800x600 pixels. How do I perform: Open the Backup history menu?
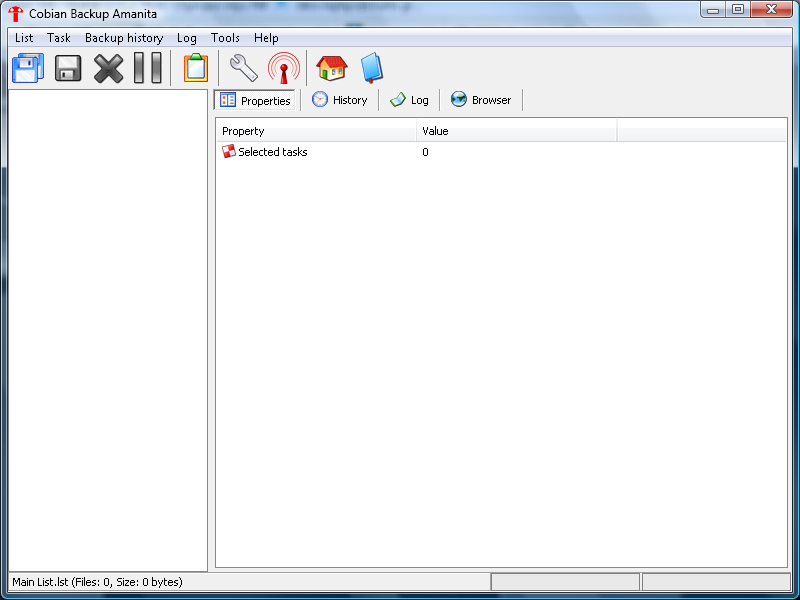(124, 38)
